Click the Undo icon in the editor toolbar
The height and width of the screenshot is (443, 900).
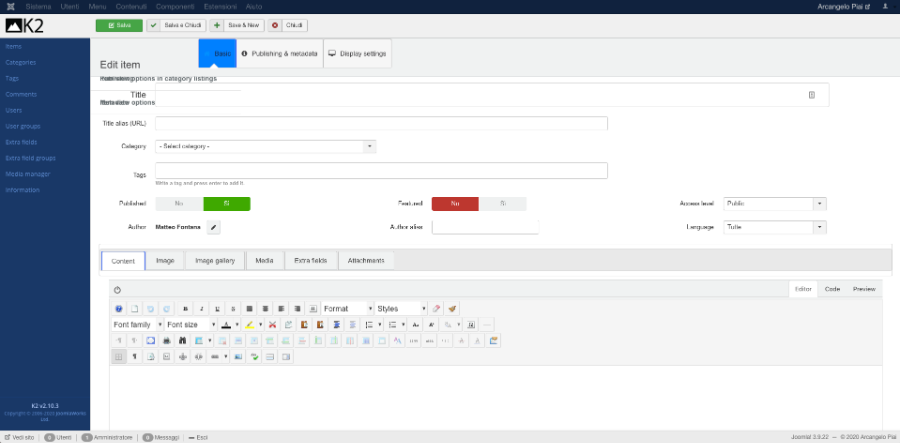(x=150, y=308)
